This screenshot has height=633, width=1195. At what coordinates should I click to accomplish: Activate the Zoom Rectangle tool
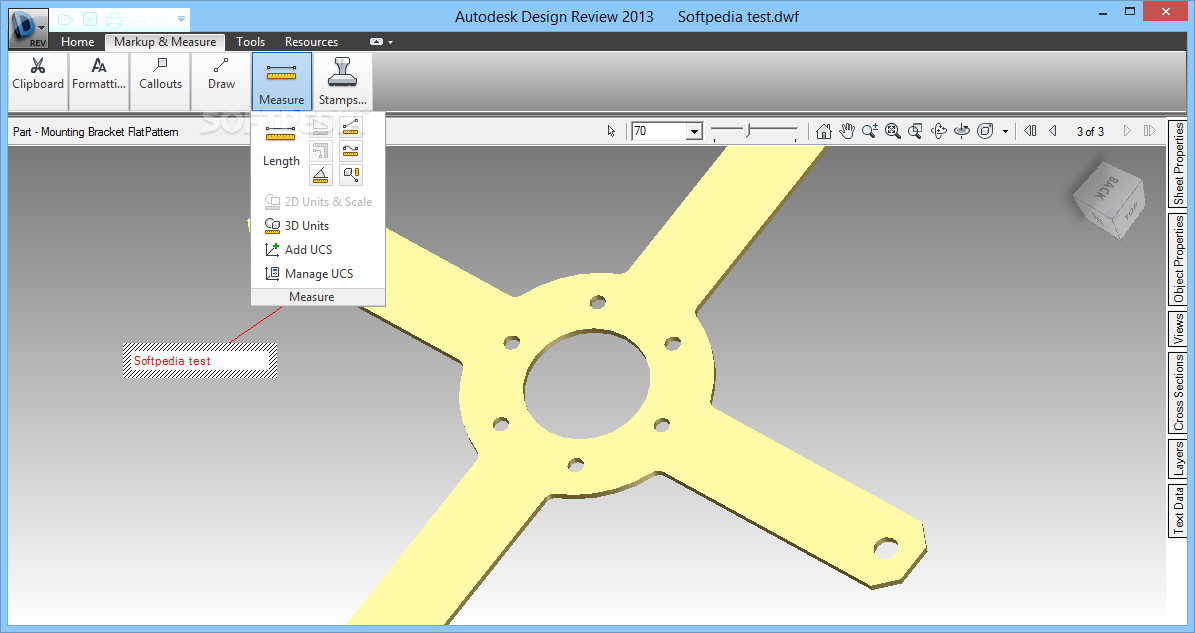[x=915, y=131]
